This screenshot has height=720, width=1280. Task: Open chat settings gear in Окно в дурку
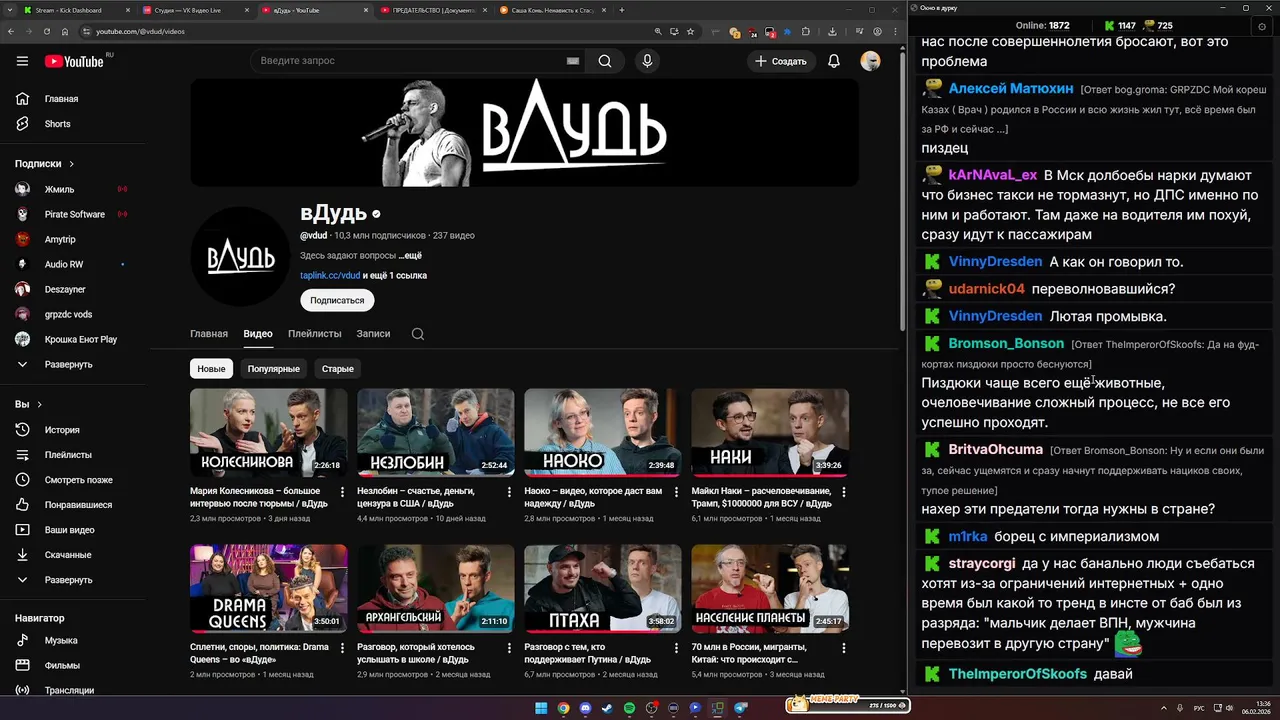pyautogui.click(x=1262, y=26)
